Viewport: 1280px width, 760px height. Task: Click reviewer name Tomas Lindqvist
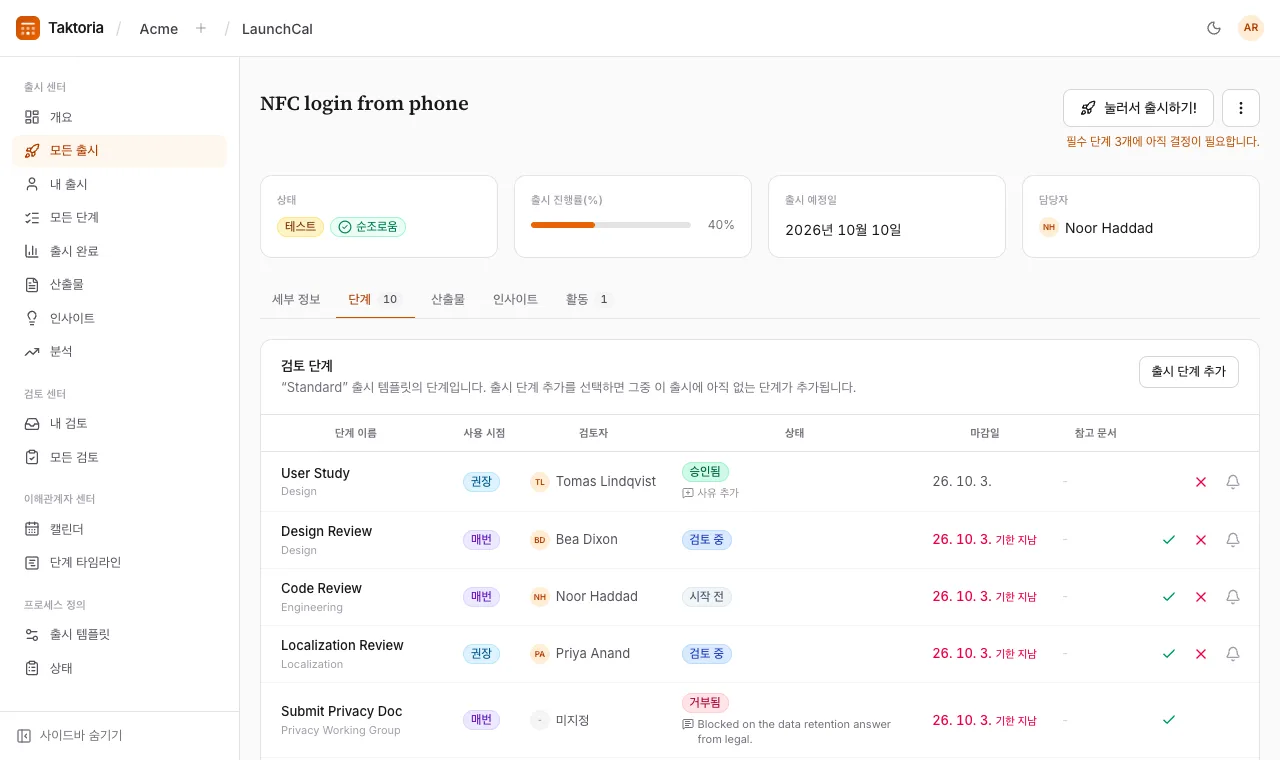coord(606,482)
